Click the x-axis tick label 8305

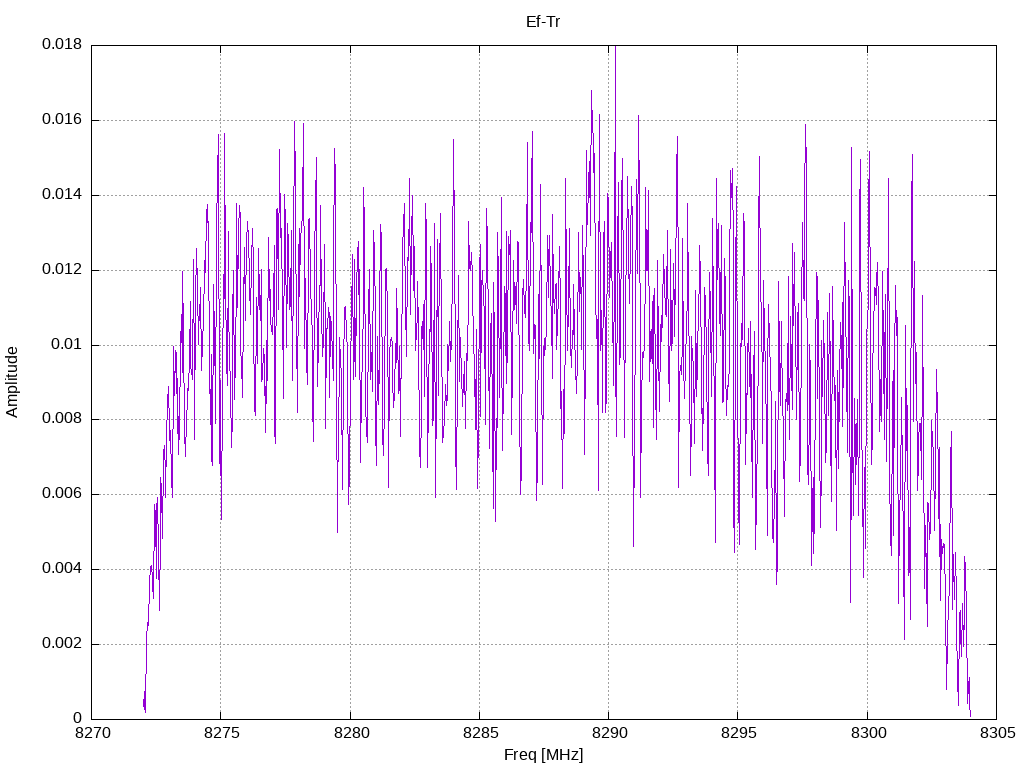point(997,733)
